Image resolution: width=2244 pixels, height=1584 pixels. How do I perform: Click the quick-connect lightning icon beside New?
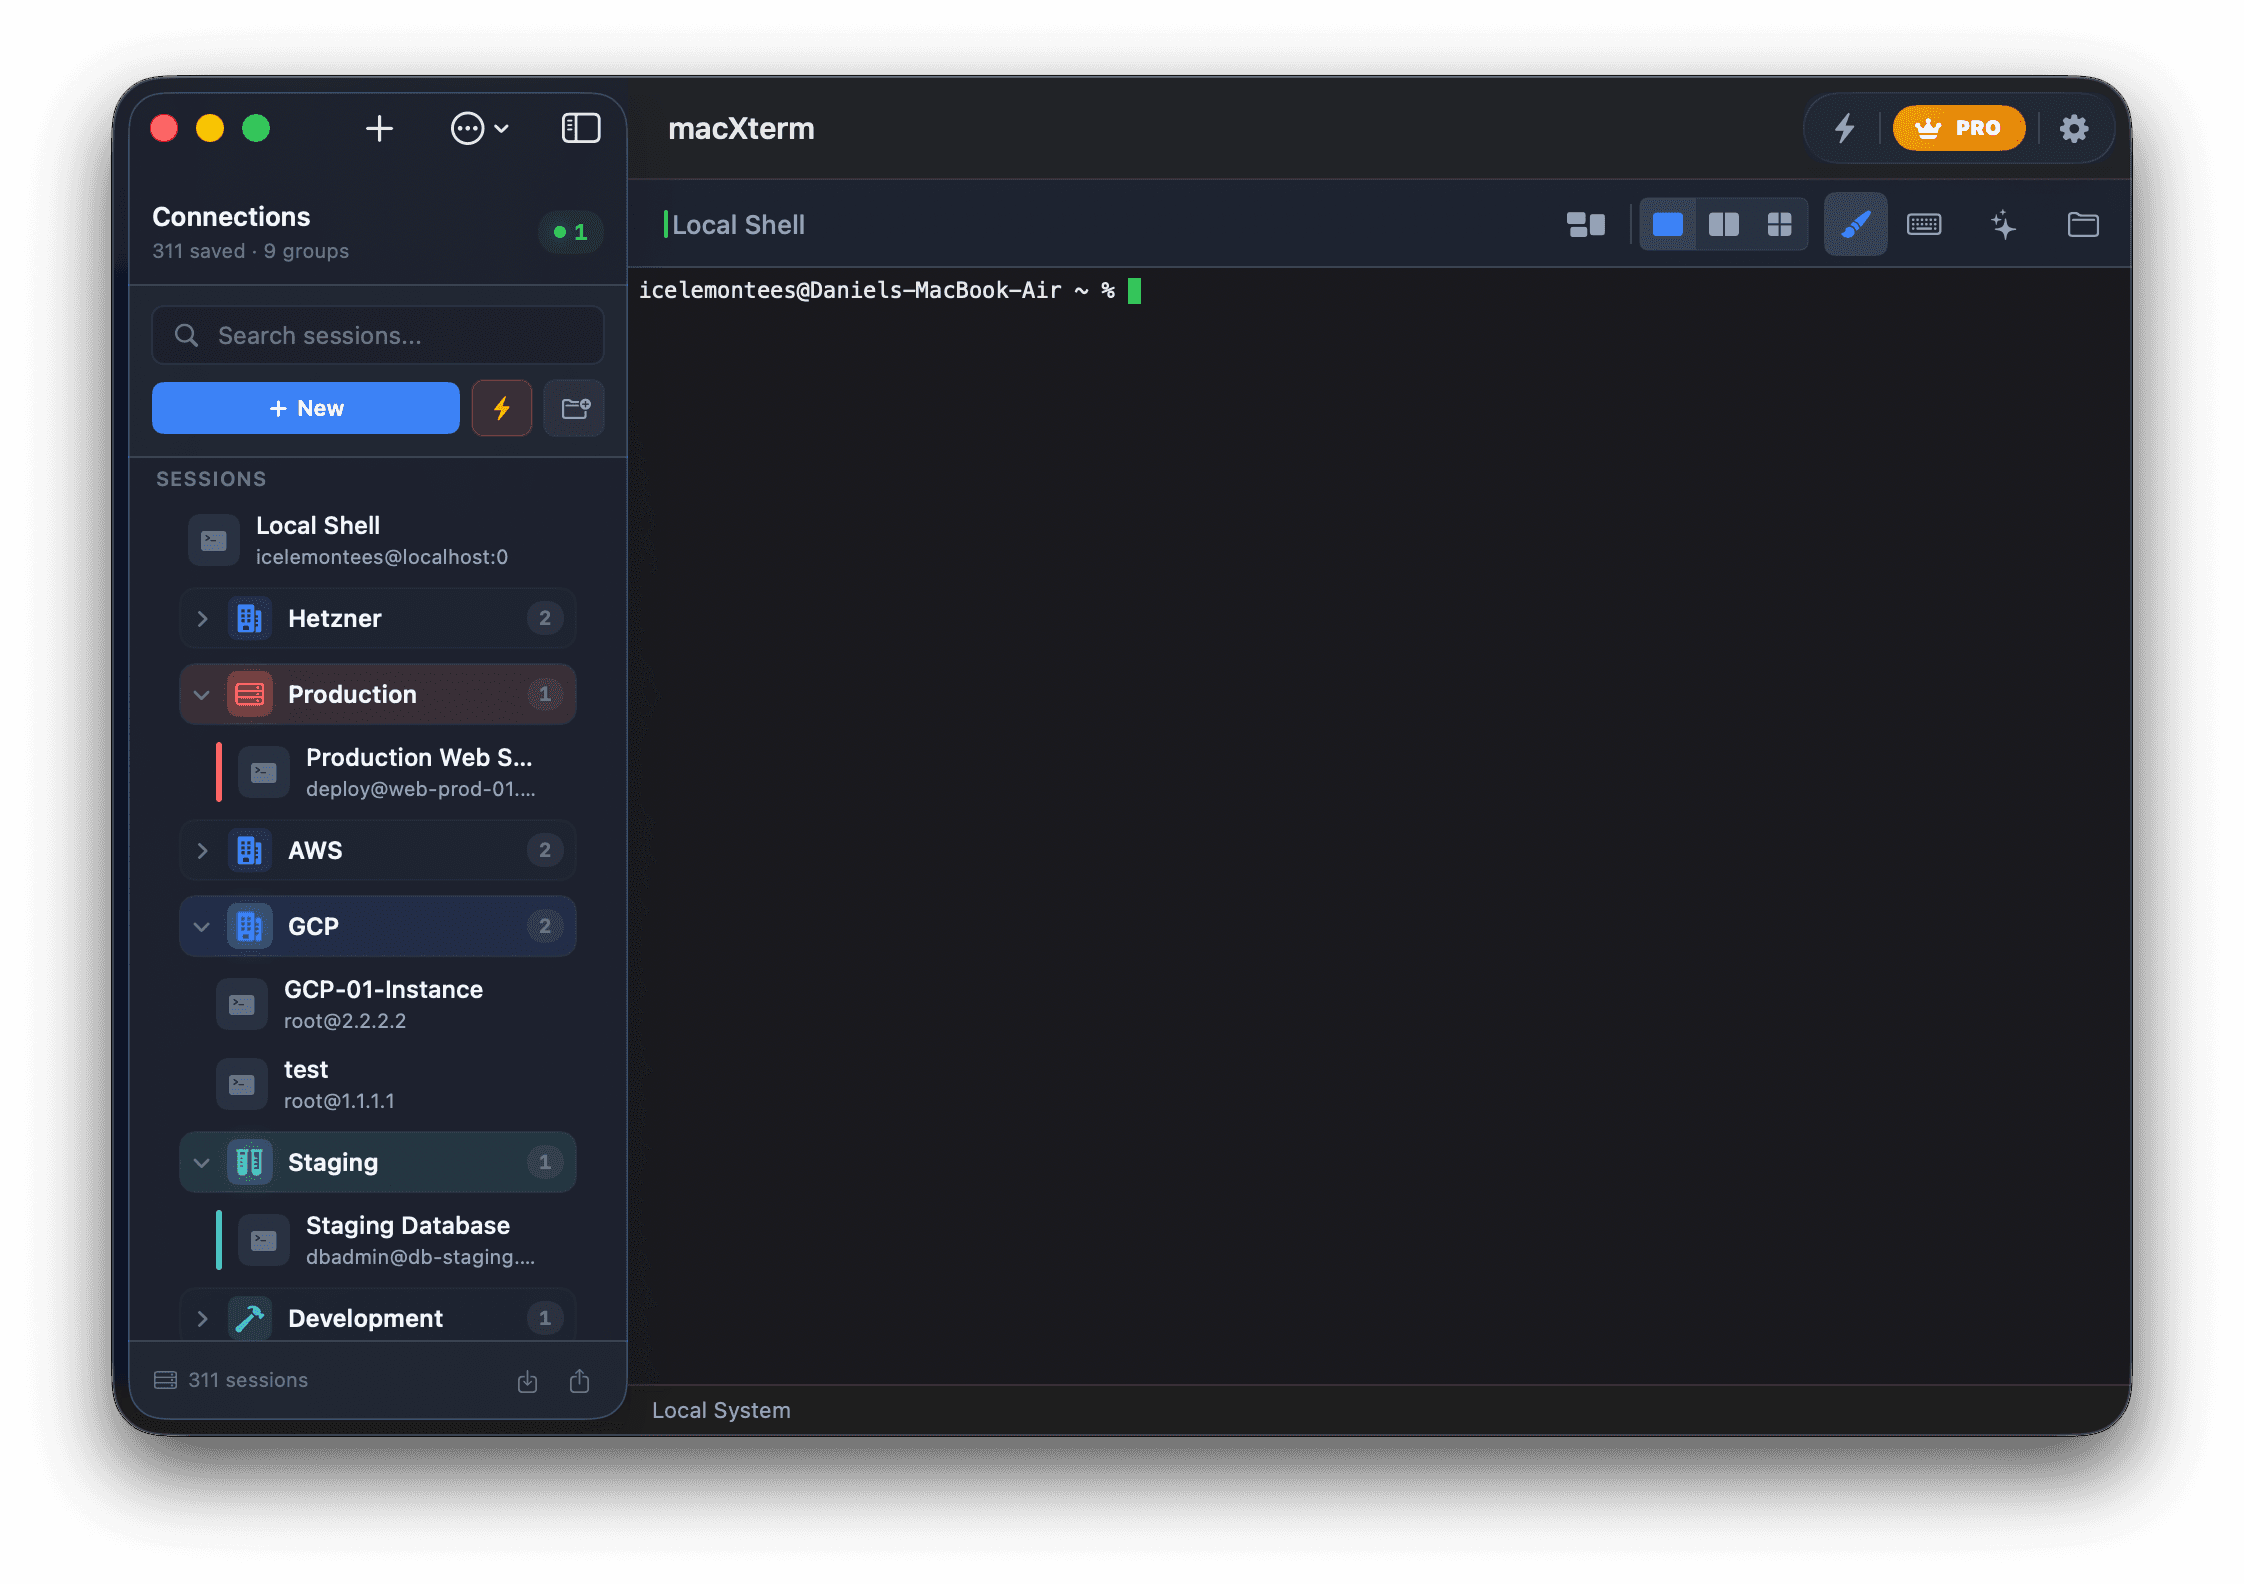(x=501, y=408)
